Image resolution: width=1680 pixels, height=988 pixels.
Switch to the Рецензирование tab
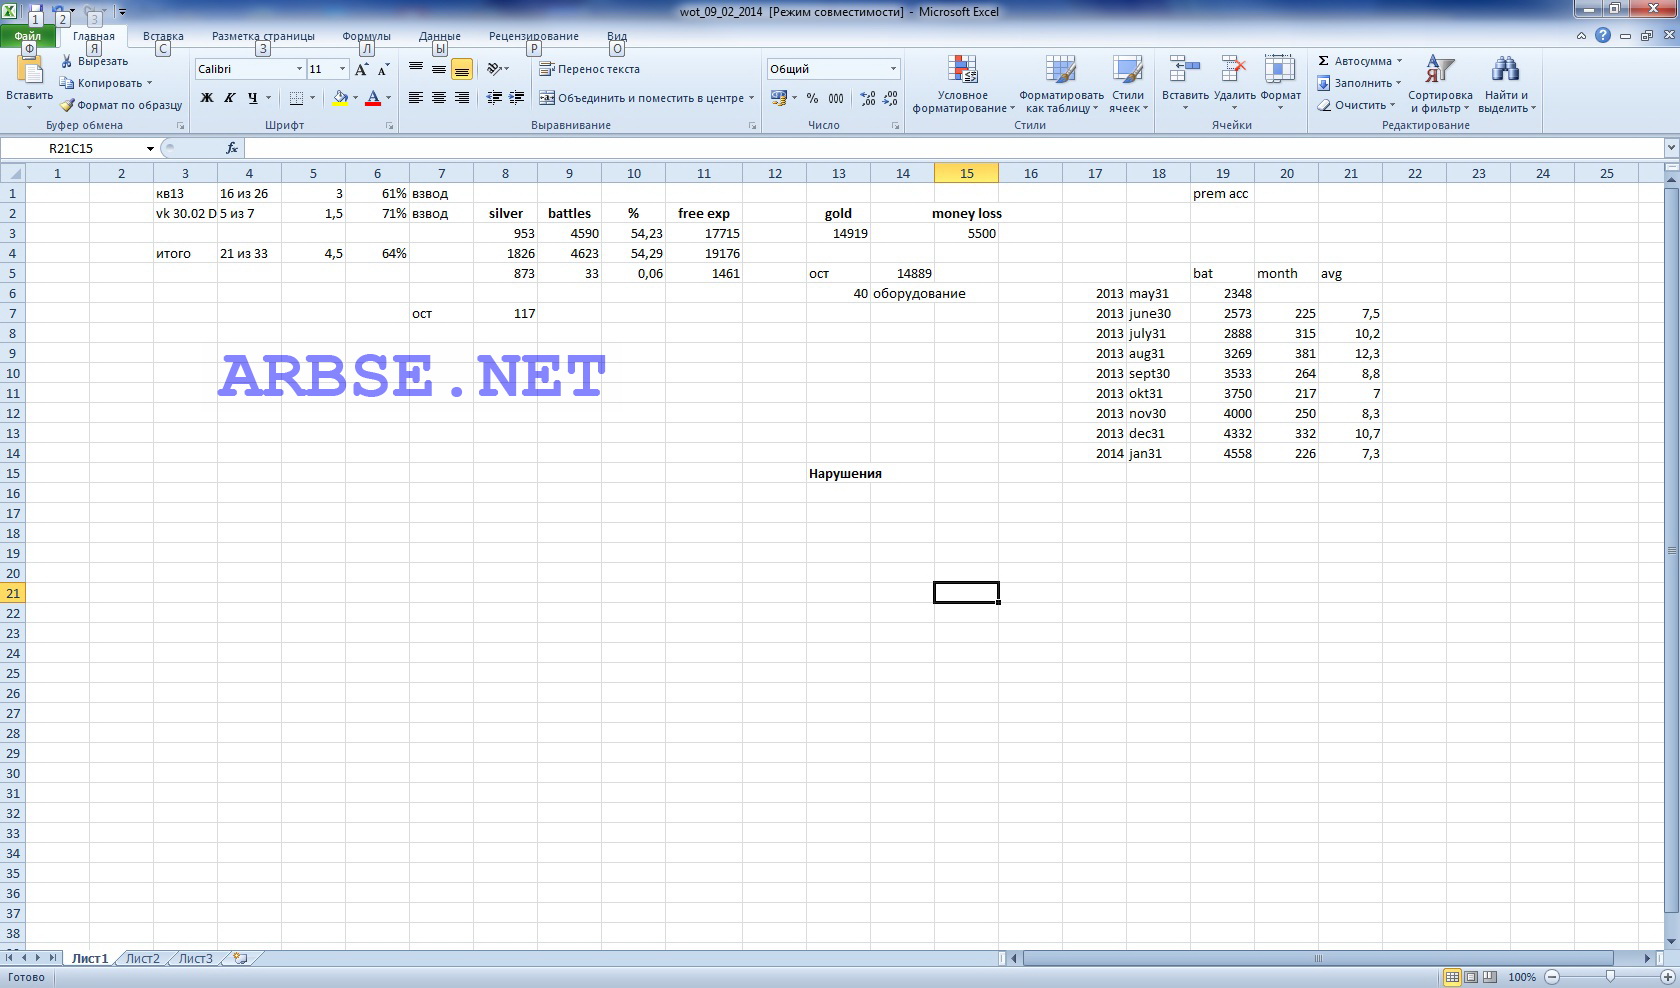click(534, 36)
